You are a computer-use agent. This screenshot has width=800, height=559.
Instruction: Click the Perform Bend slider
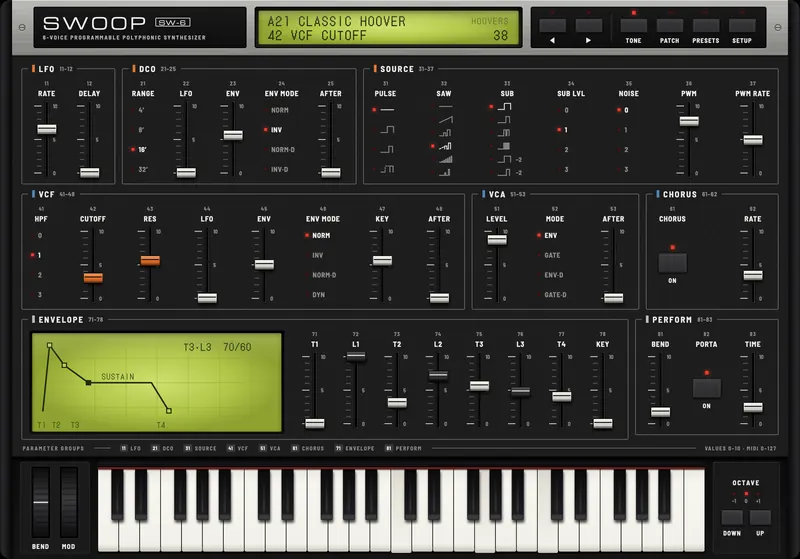(x=661, y=412)
